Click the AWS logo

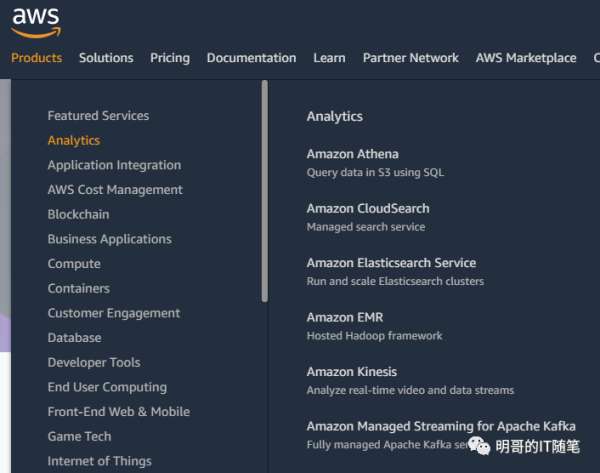(x=36, y=23)
